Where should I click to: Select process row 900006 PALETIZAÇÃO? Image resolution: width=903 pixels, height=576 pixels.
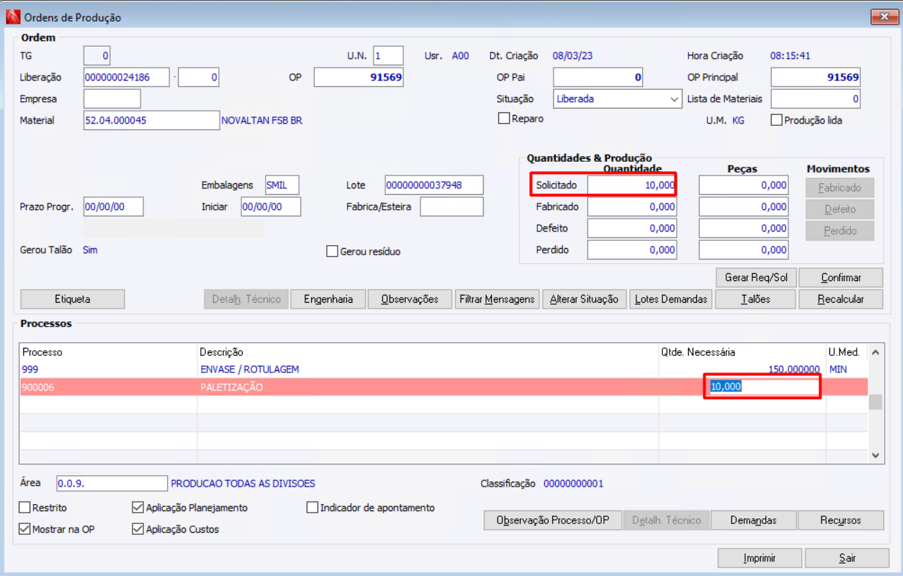pos(444,387)
